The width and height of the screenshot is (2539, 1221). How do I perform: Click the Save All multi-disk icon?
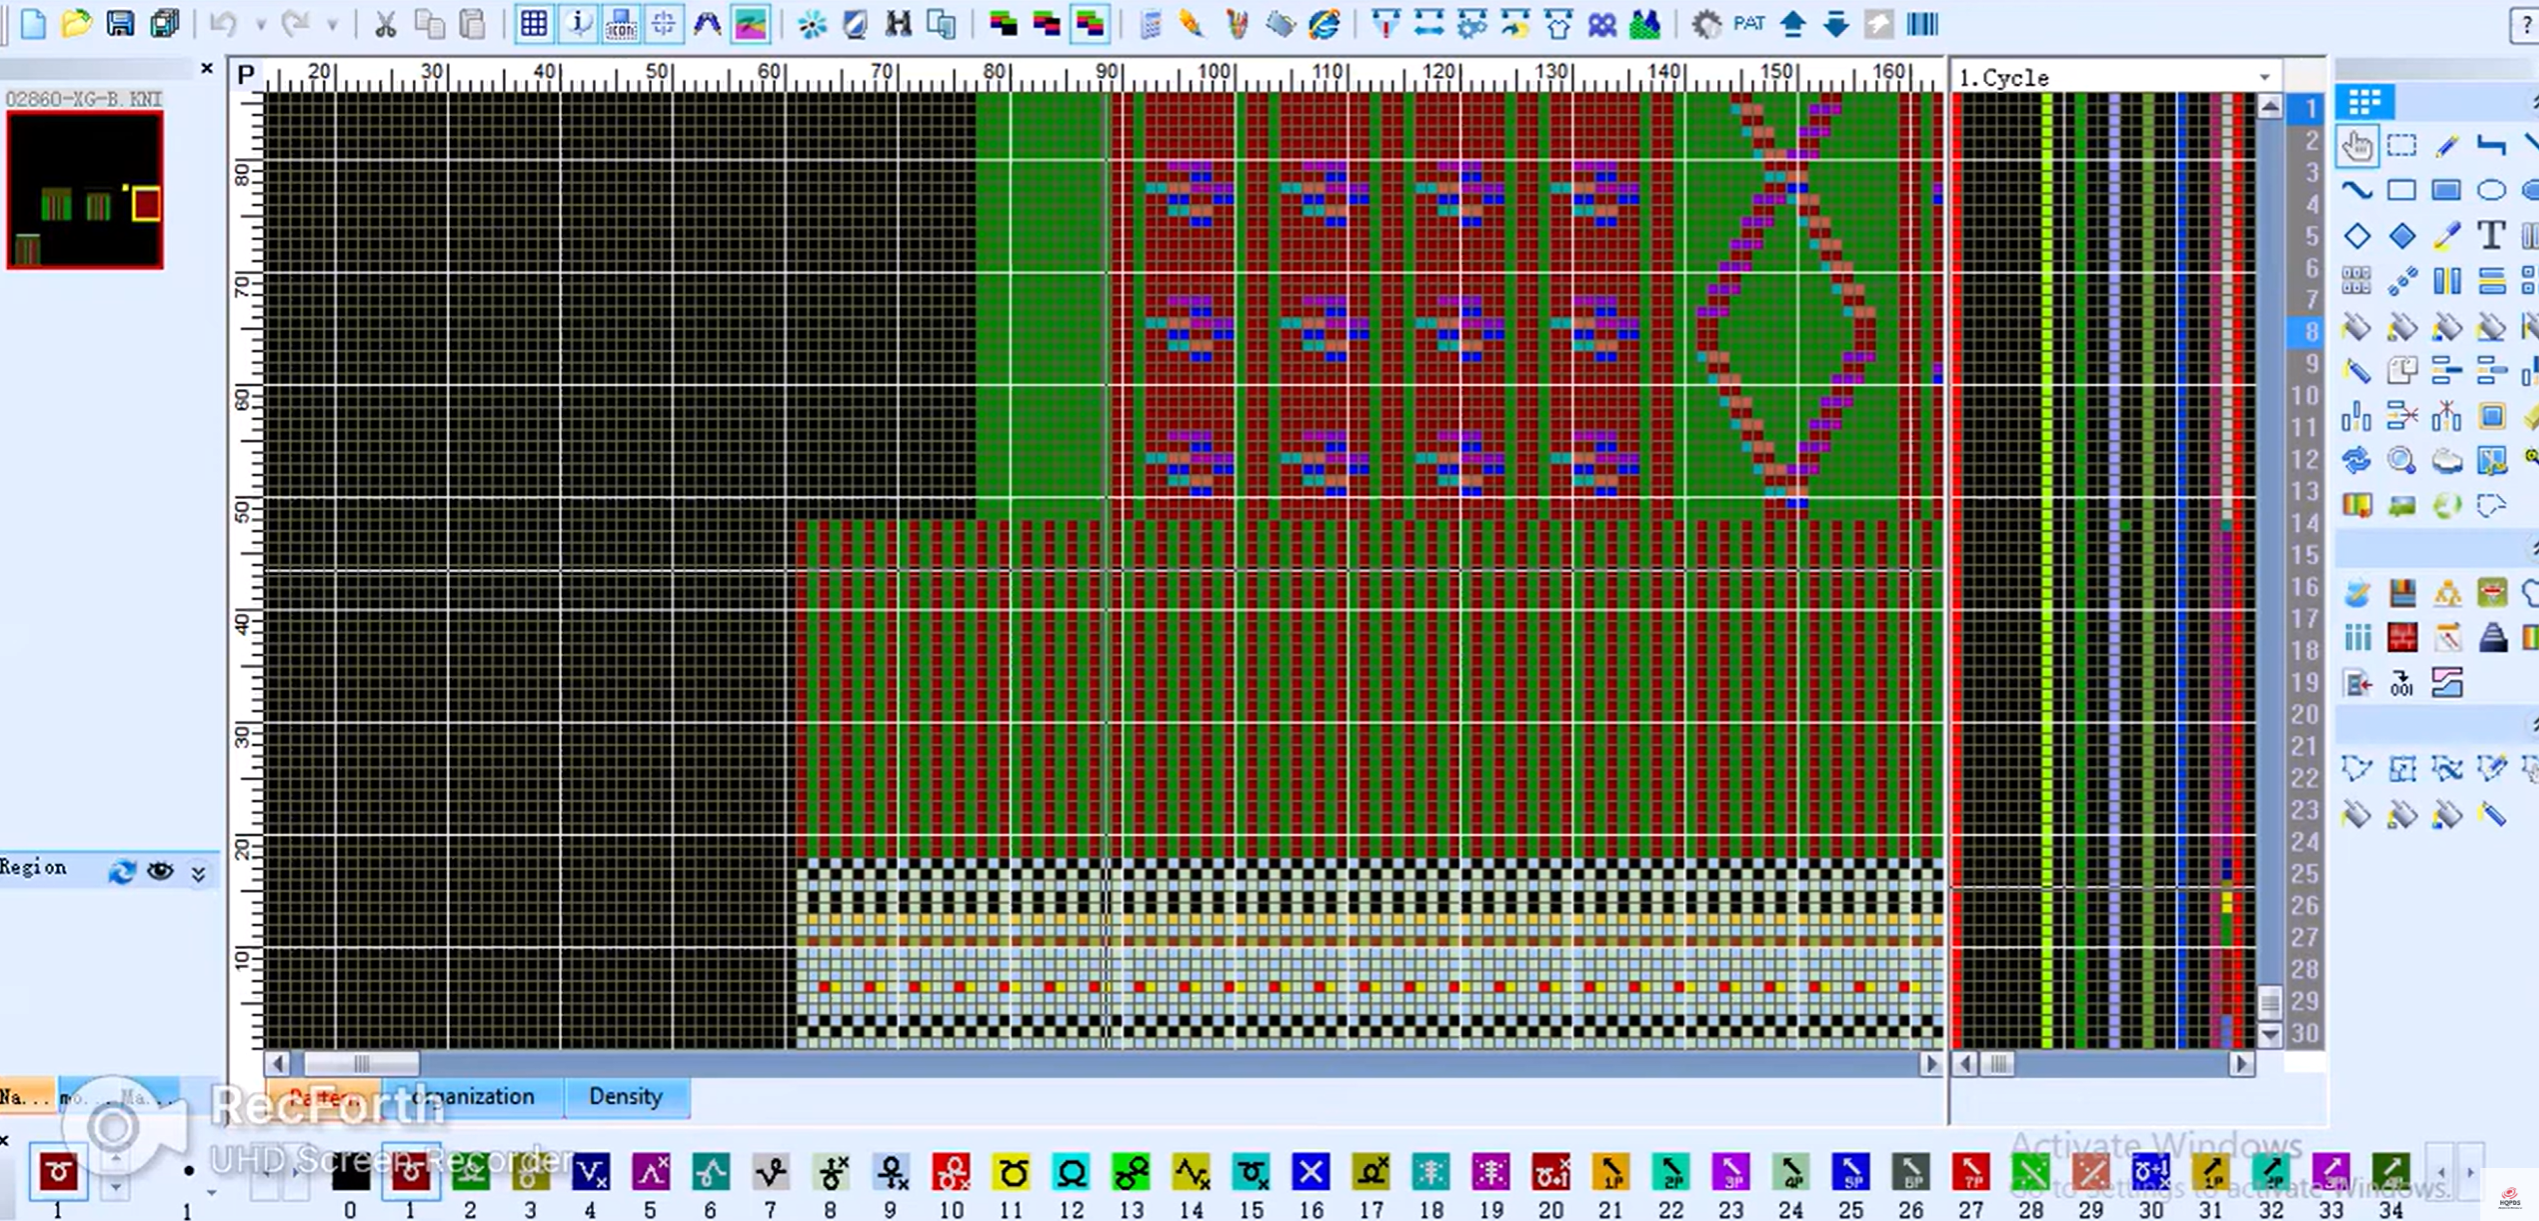[x=164, y=24]
